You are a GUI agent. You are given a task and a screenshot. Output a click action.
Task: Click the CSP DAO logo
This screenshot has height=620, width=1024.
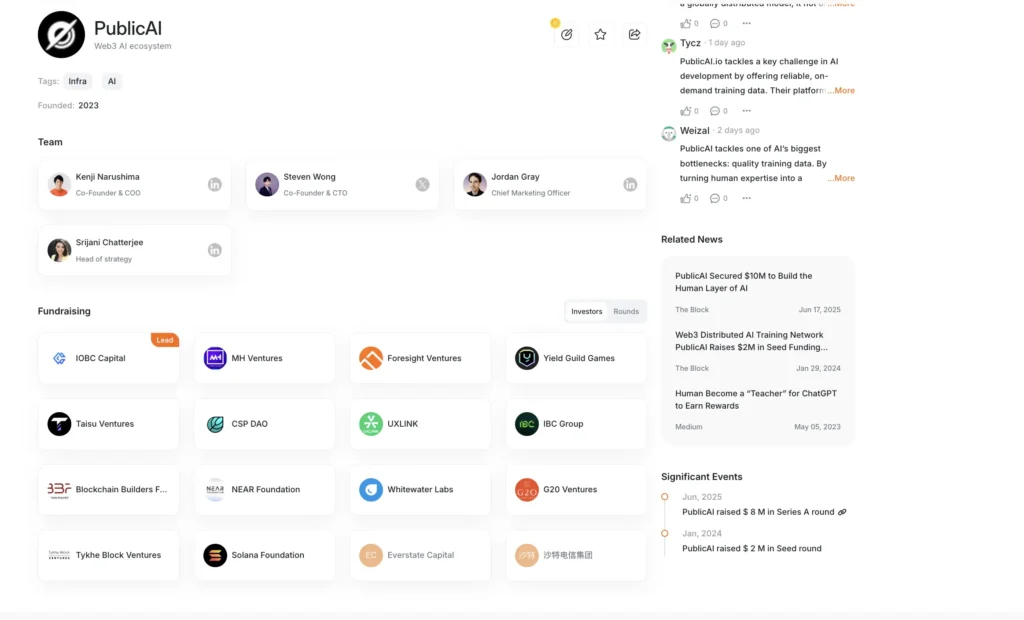pos(215,424)
